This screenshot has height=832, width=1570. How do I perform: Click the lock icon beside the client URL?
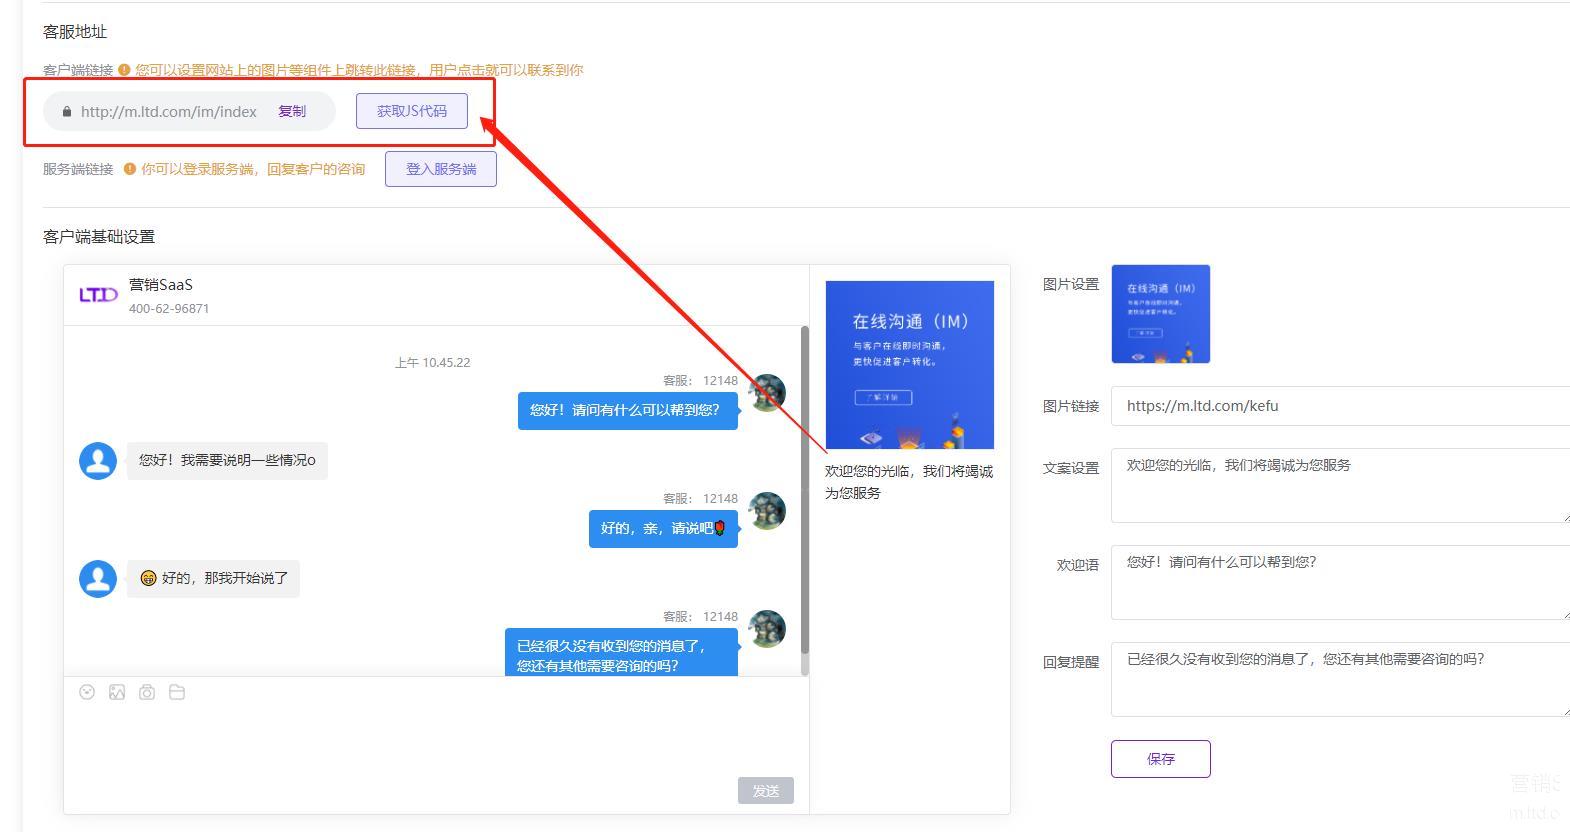67,112
